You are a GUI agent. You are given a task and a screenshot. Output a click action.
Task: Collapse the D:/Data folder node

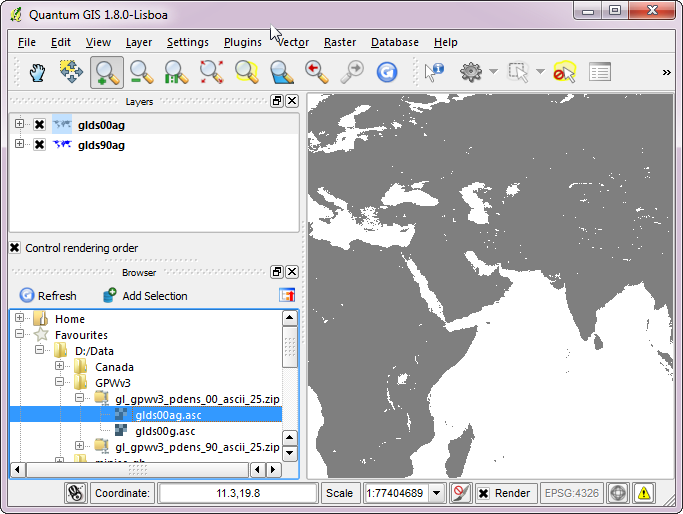point(39,349)
